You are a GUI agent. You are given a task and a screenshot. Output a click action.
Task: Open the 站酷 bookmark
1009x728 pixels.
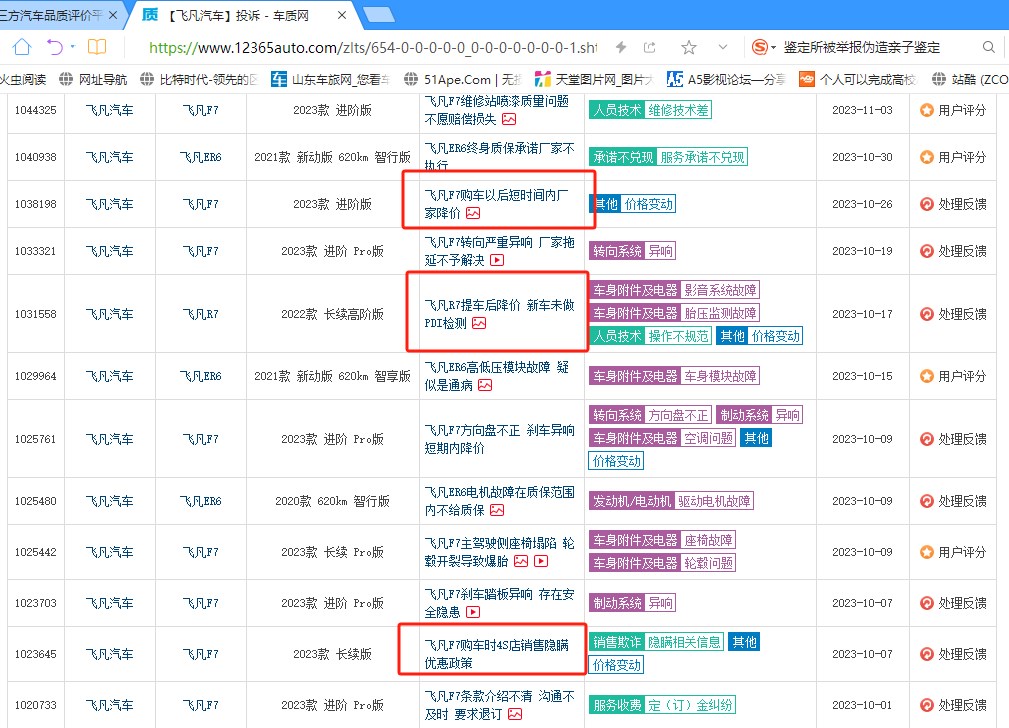pyautogui.click(x=970, y=79)
